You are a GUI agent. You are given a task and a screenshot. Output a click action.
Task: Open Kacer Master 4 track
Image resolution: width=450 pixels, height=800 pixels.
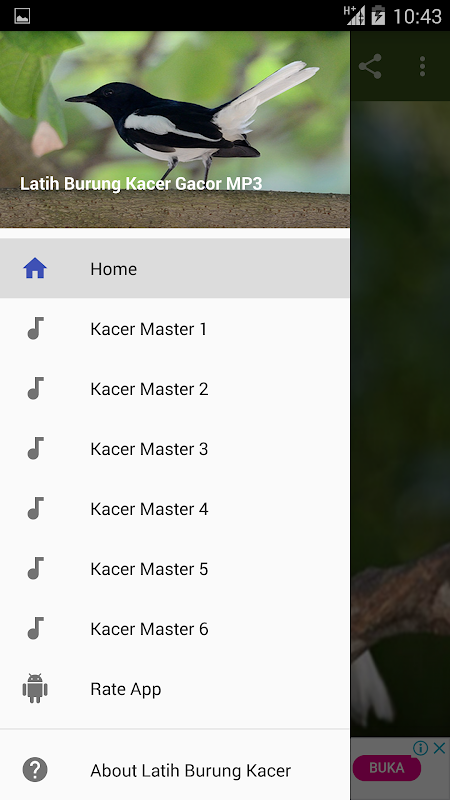(x=174, y=509)
